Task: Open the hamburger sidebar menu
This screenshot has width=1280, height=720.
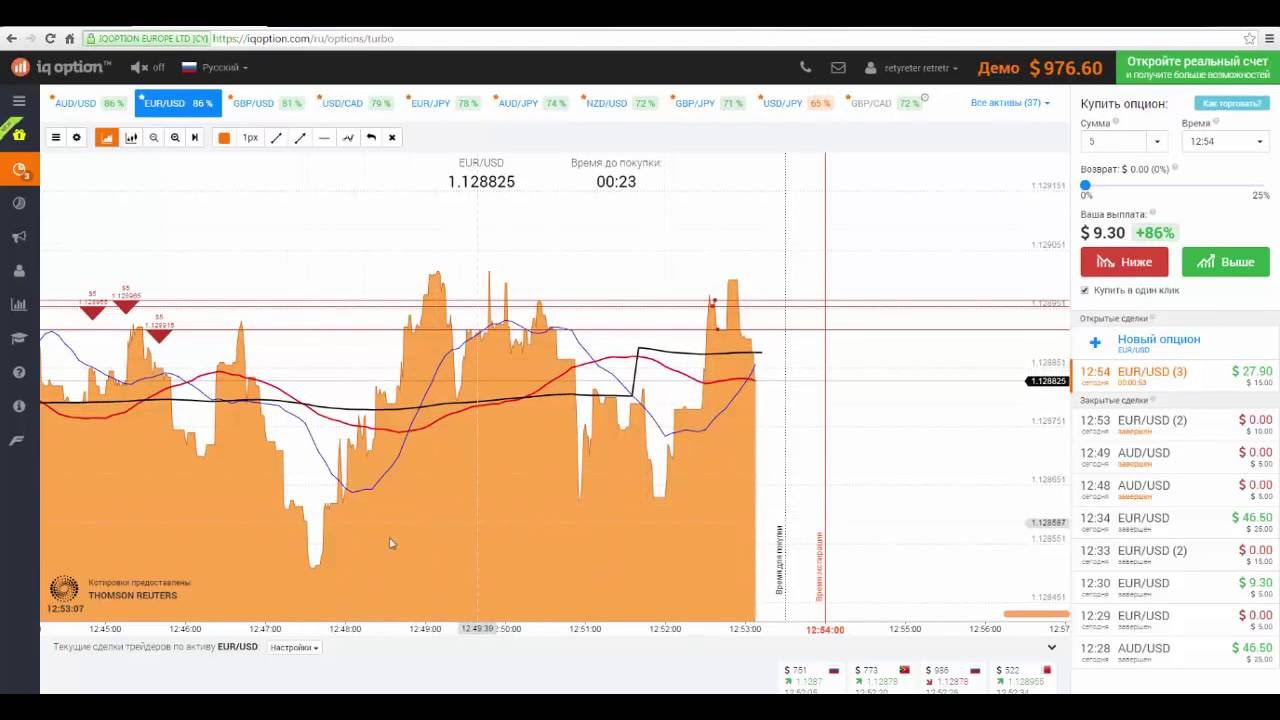Action: click(19, 101)
